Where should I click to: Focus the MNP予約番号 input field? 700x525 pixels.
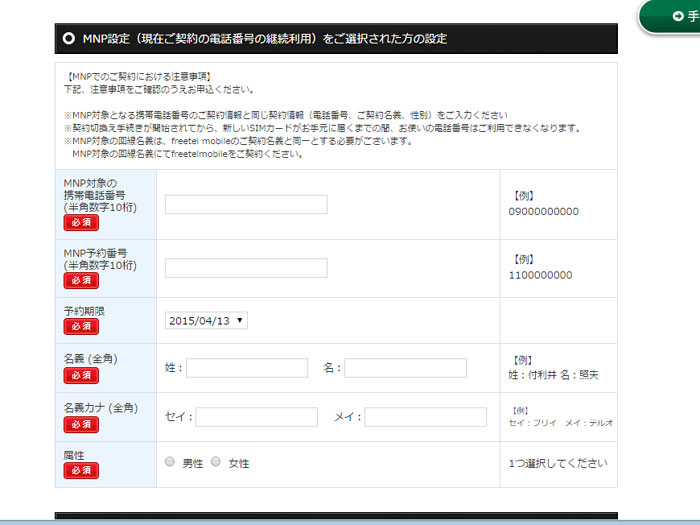click(246, 268)
